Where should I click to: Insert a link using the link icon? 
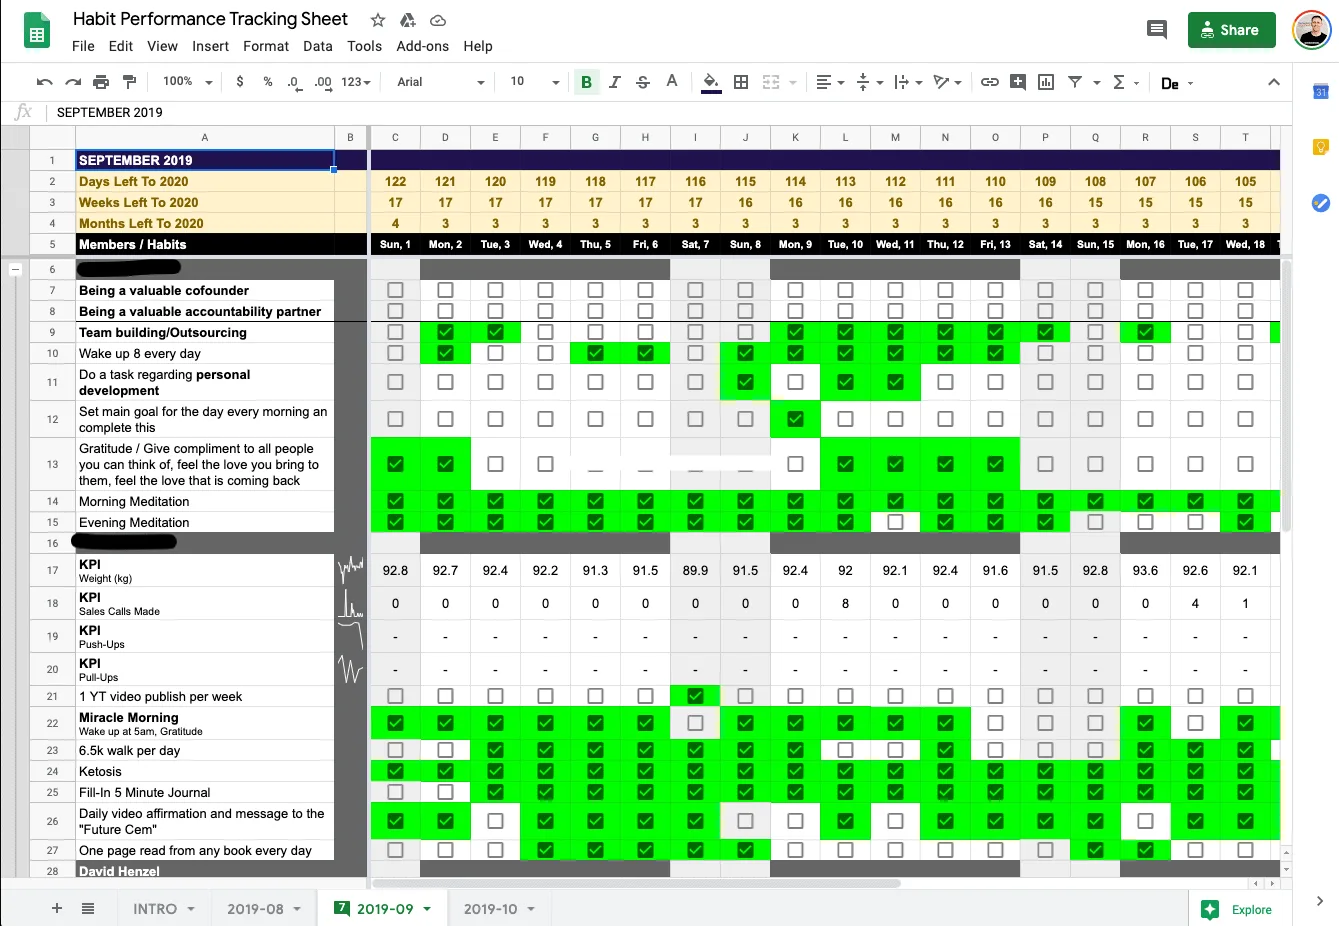[x=990, y=82]
